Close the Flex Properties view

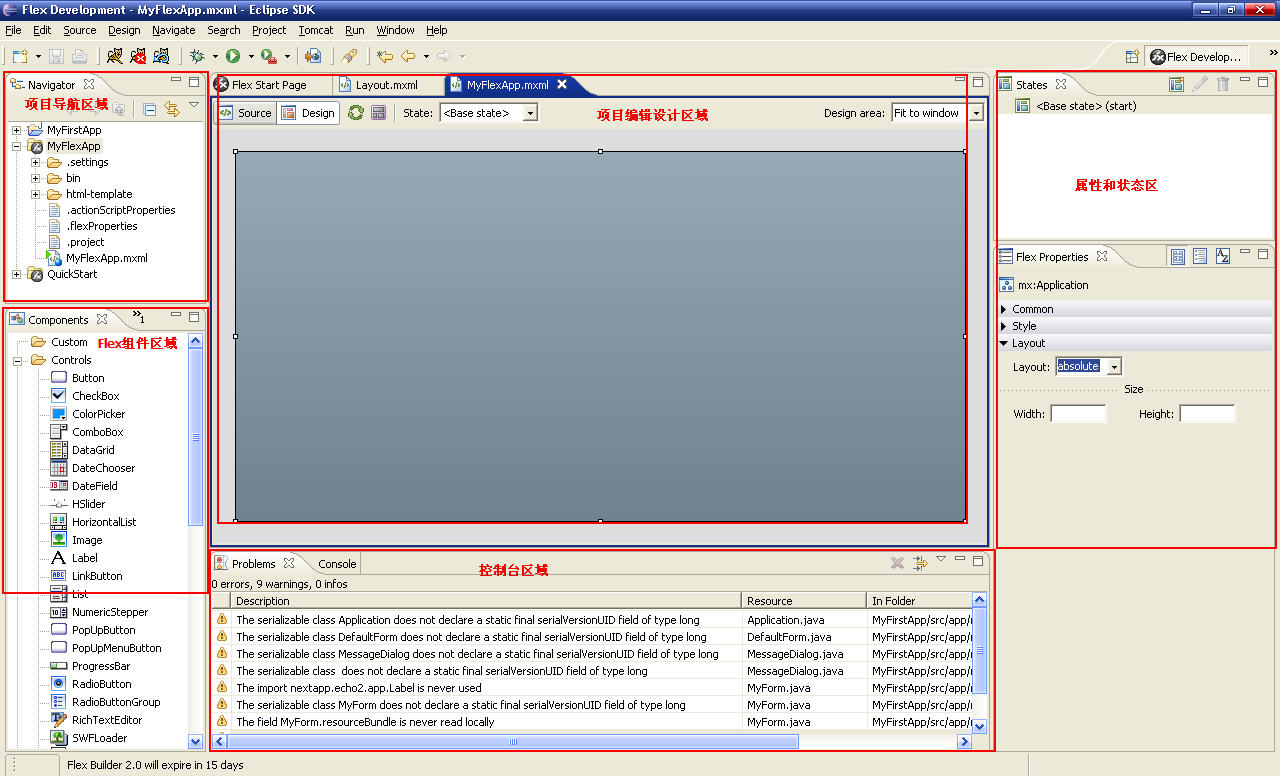(1102, 257)
